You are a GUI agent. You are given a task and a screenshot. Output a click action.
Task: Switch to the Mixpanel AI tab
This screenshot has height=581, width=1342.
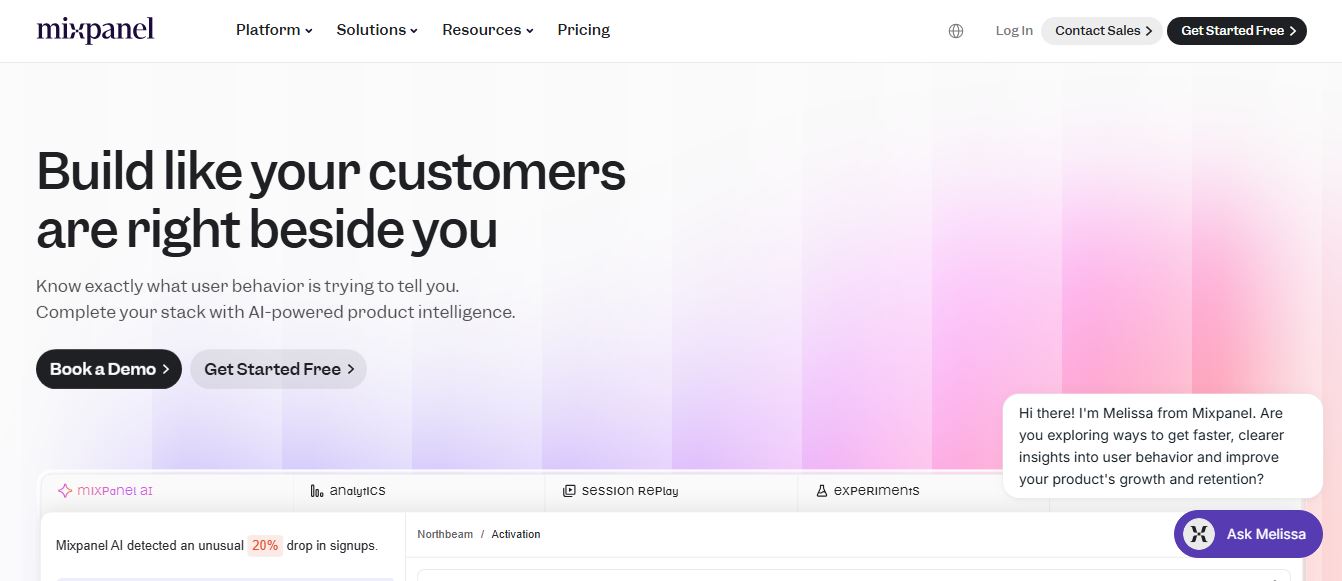point(168,491)
